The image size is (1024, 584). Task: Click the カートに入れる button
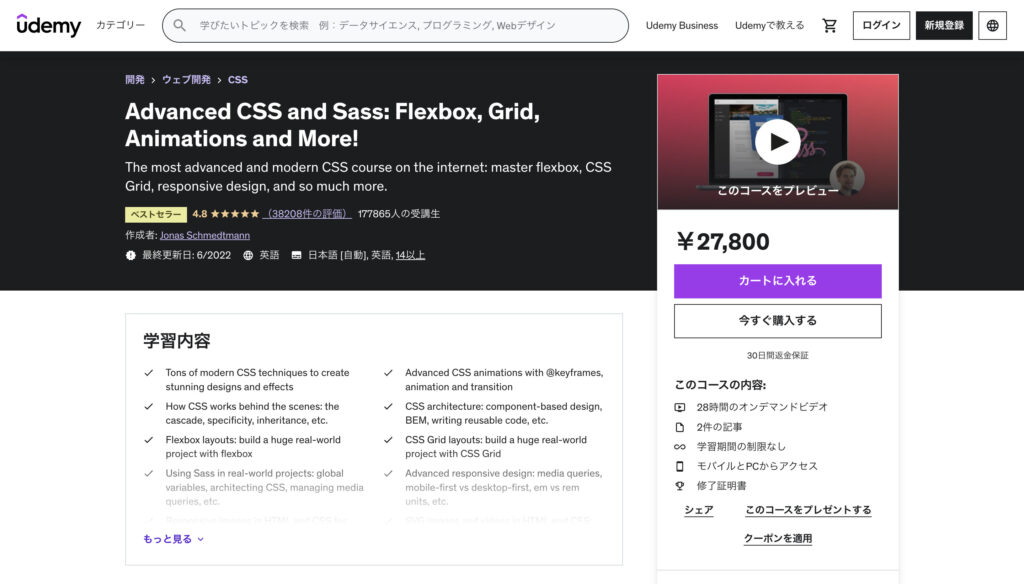pyautogui.click(x=778, y=281)
